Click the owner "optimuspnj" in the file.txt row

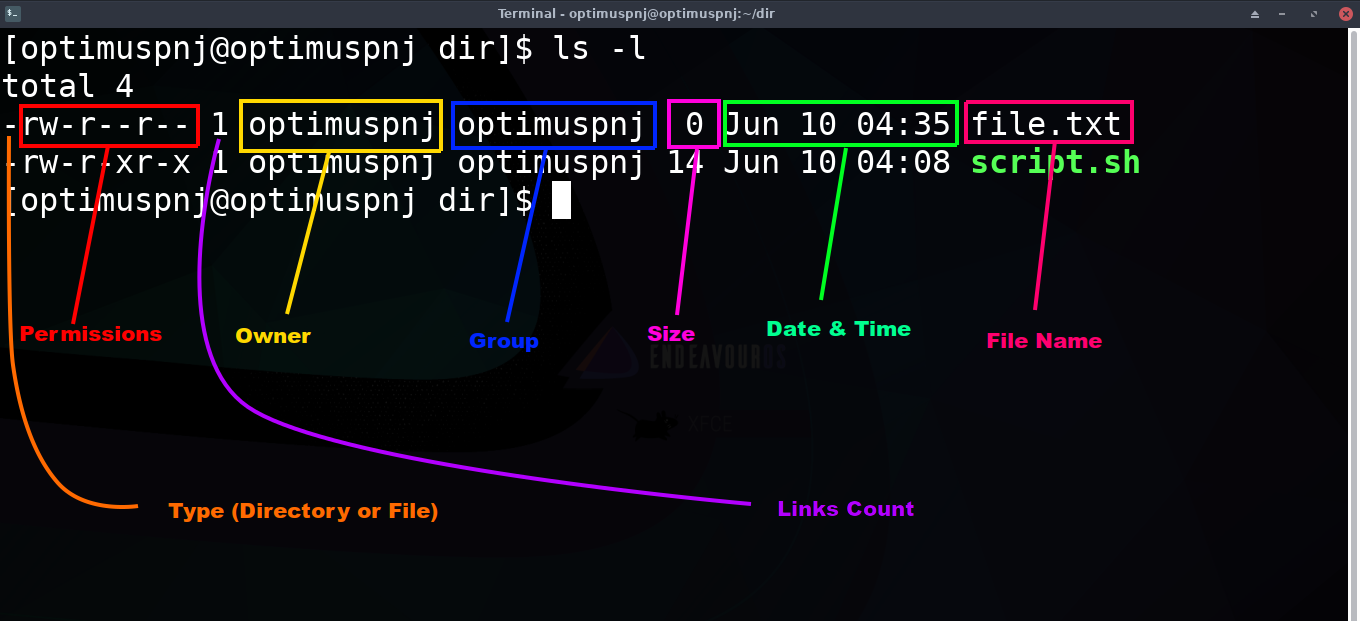tap(341, 126)
